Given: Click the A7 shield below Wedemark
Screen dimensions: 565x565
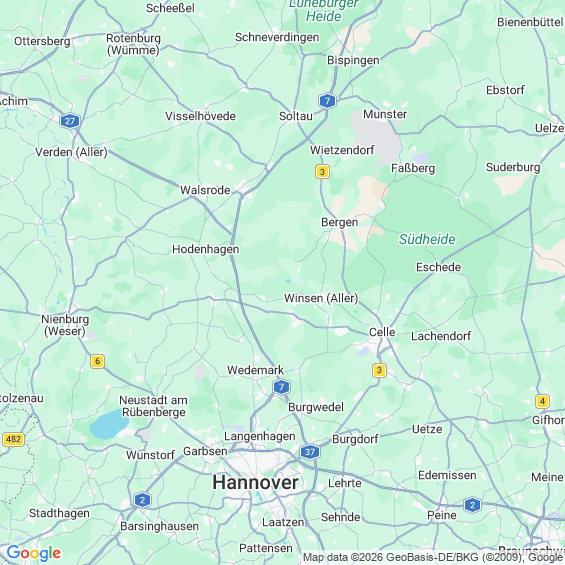Looking at the screenshot, I should tap(281, 387).
